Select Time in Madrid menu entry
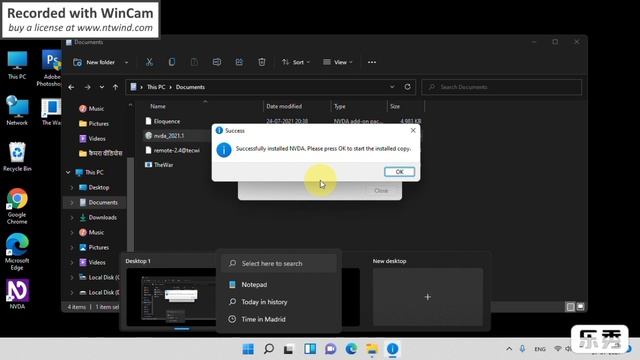Viewport: 640px width, 360px height. [279, 319]
